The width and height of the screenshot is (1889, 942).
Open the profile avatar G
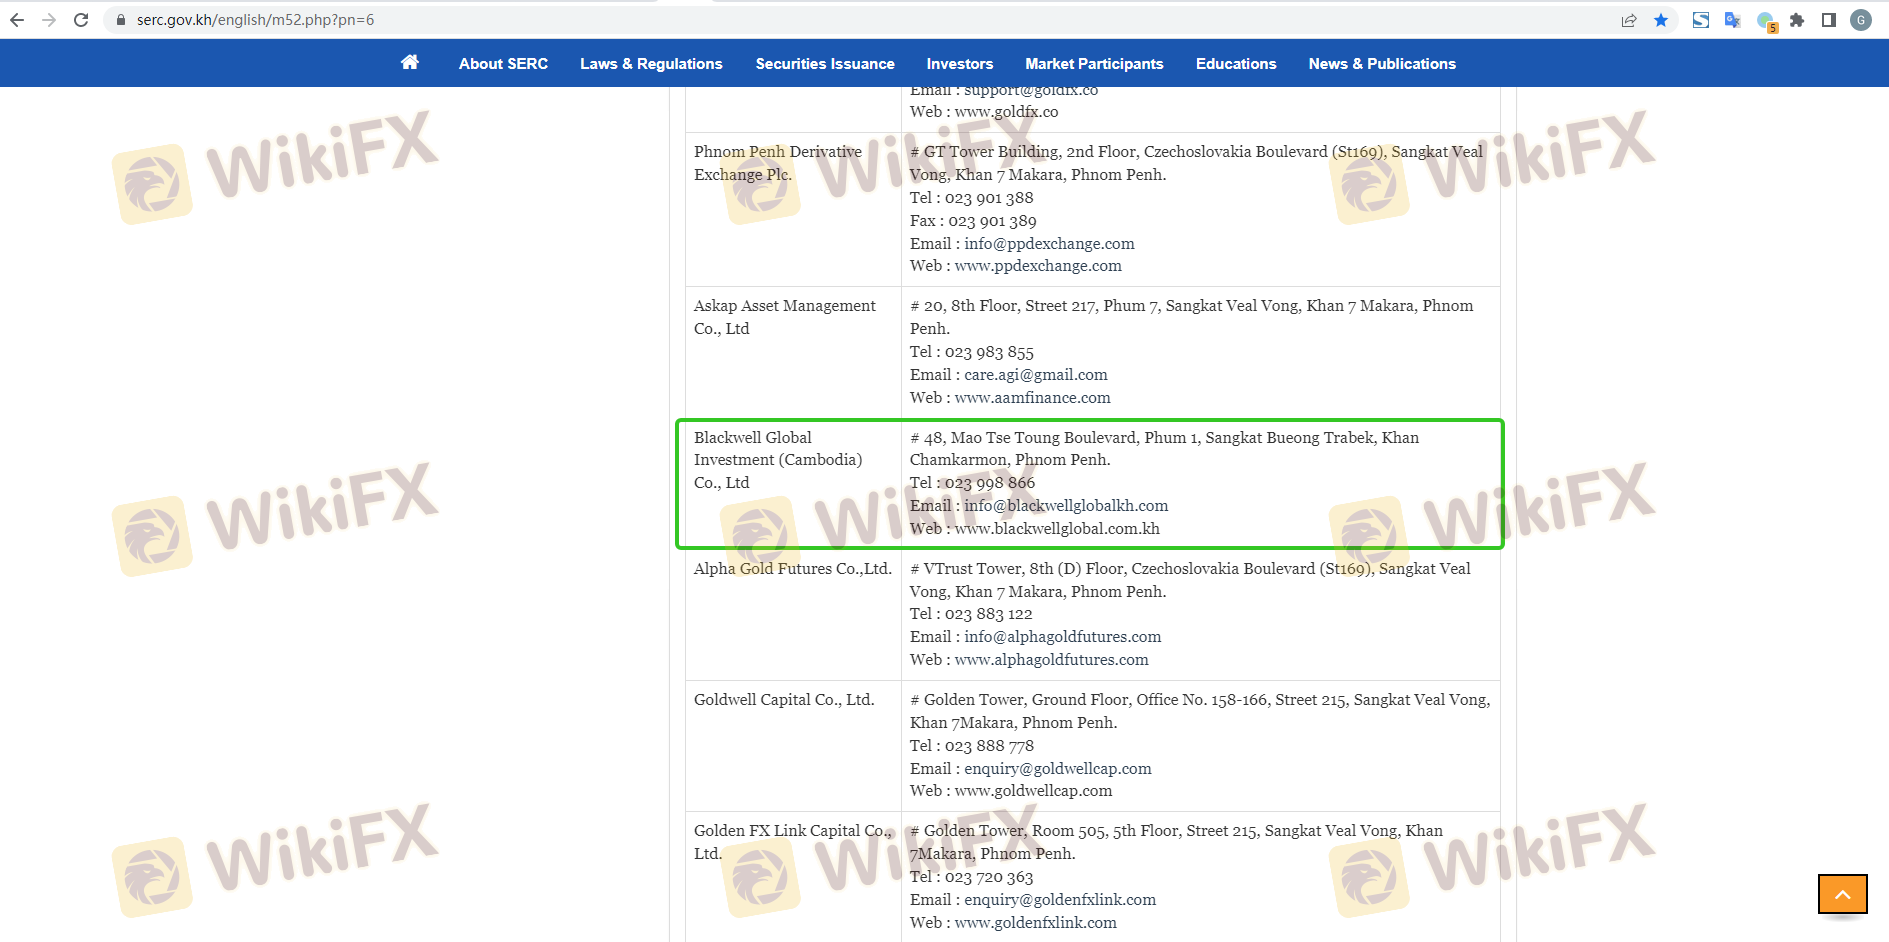pos(1861,20)
